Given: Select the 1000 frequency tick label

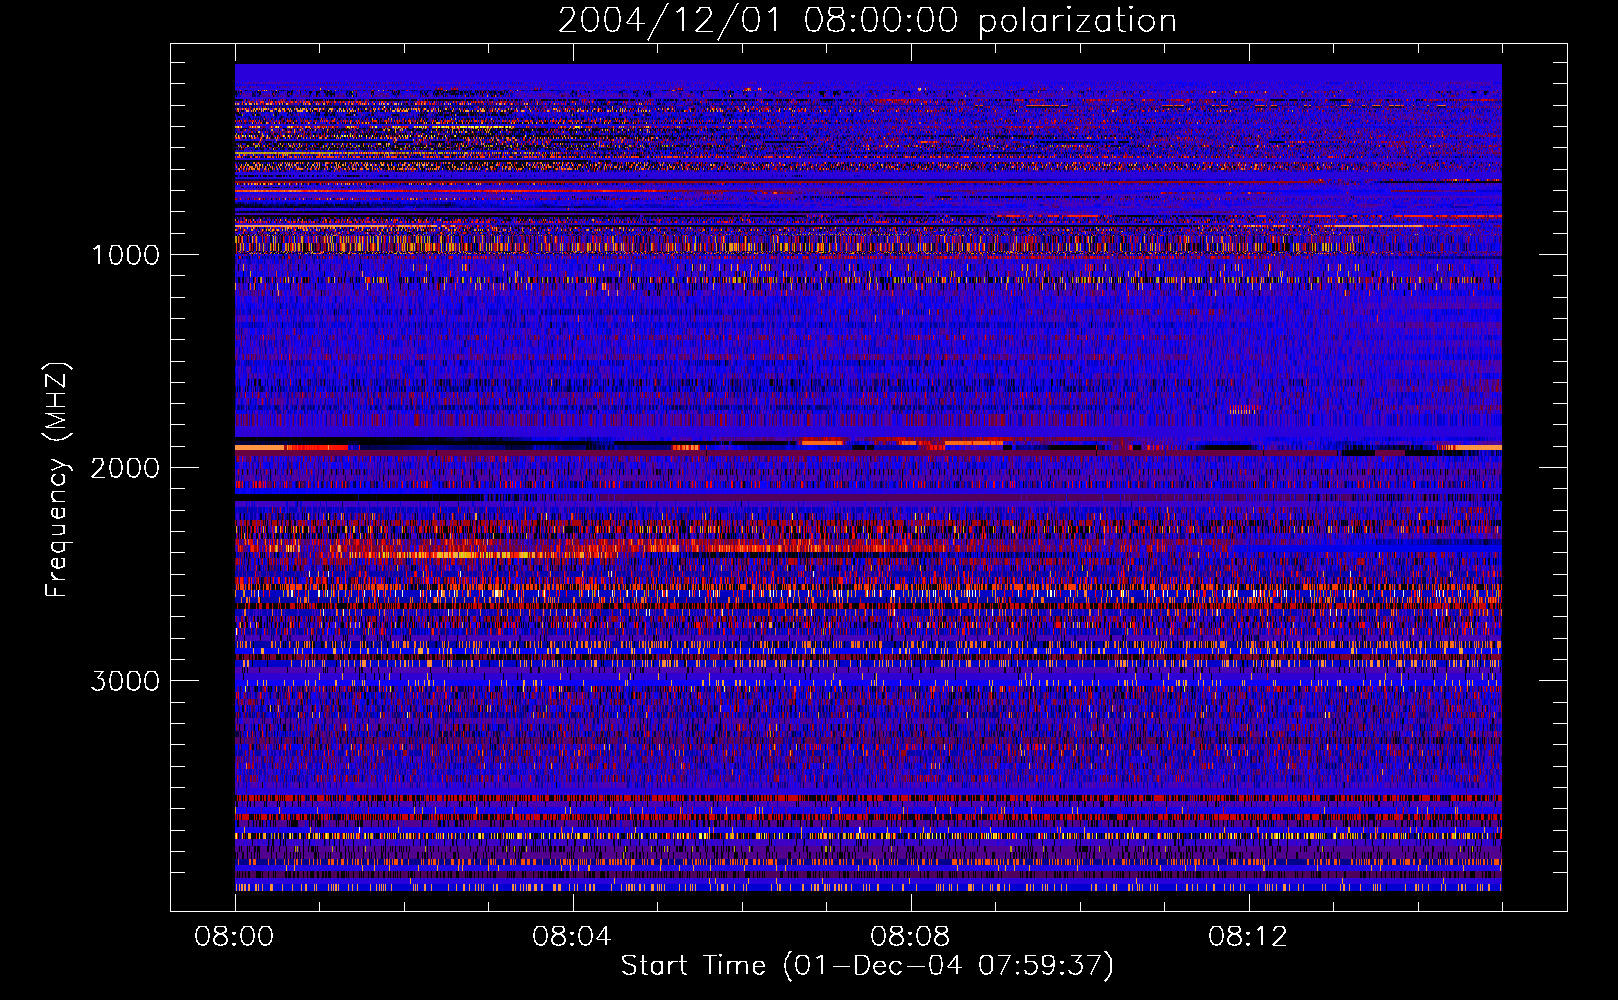Looking at the screenshot, I should pyautogui.click(x=125, y=255).
